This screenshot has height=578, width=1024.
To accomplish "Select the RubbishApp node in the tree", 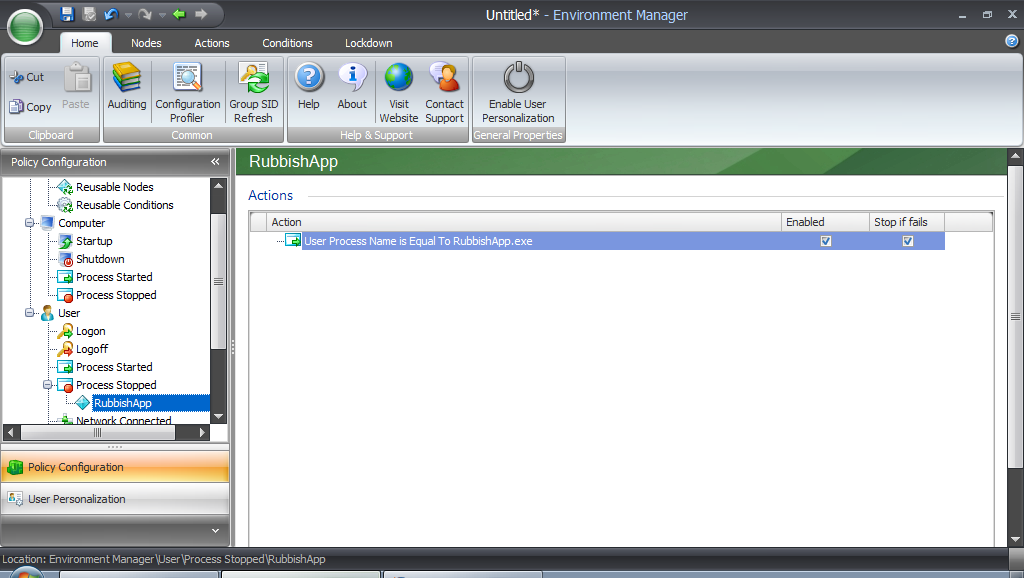I will point(123,403).
